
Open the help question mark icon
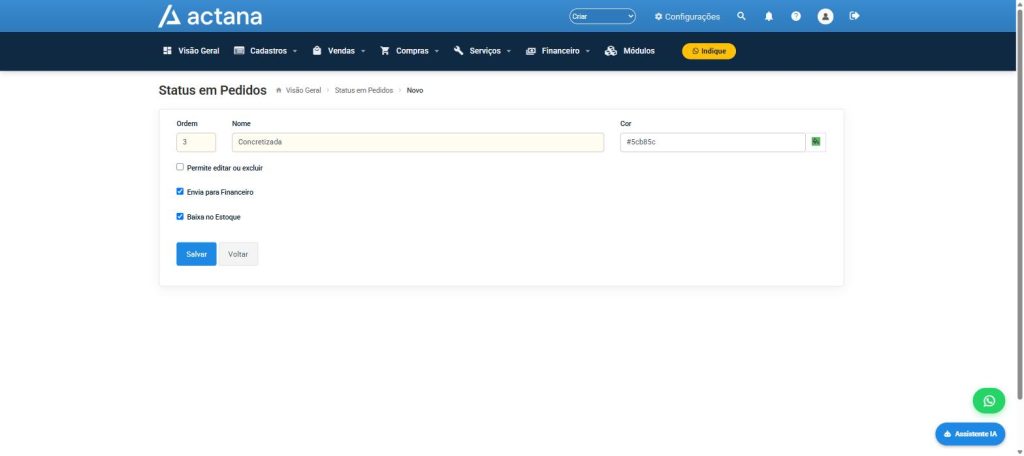click(x=795, y=16)
